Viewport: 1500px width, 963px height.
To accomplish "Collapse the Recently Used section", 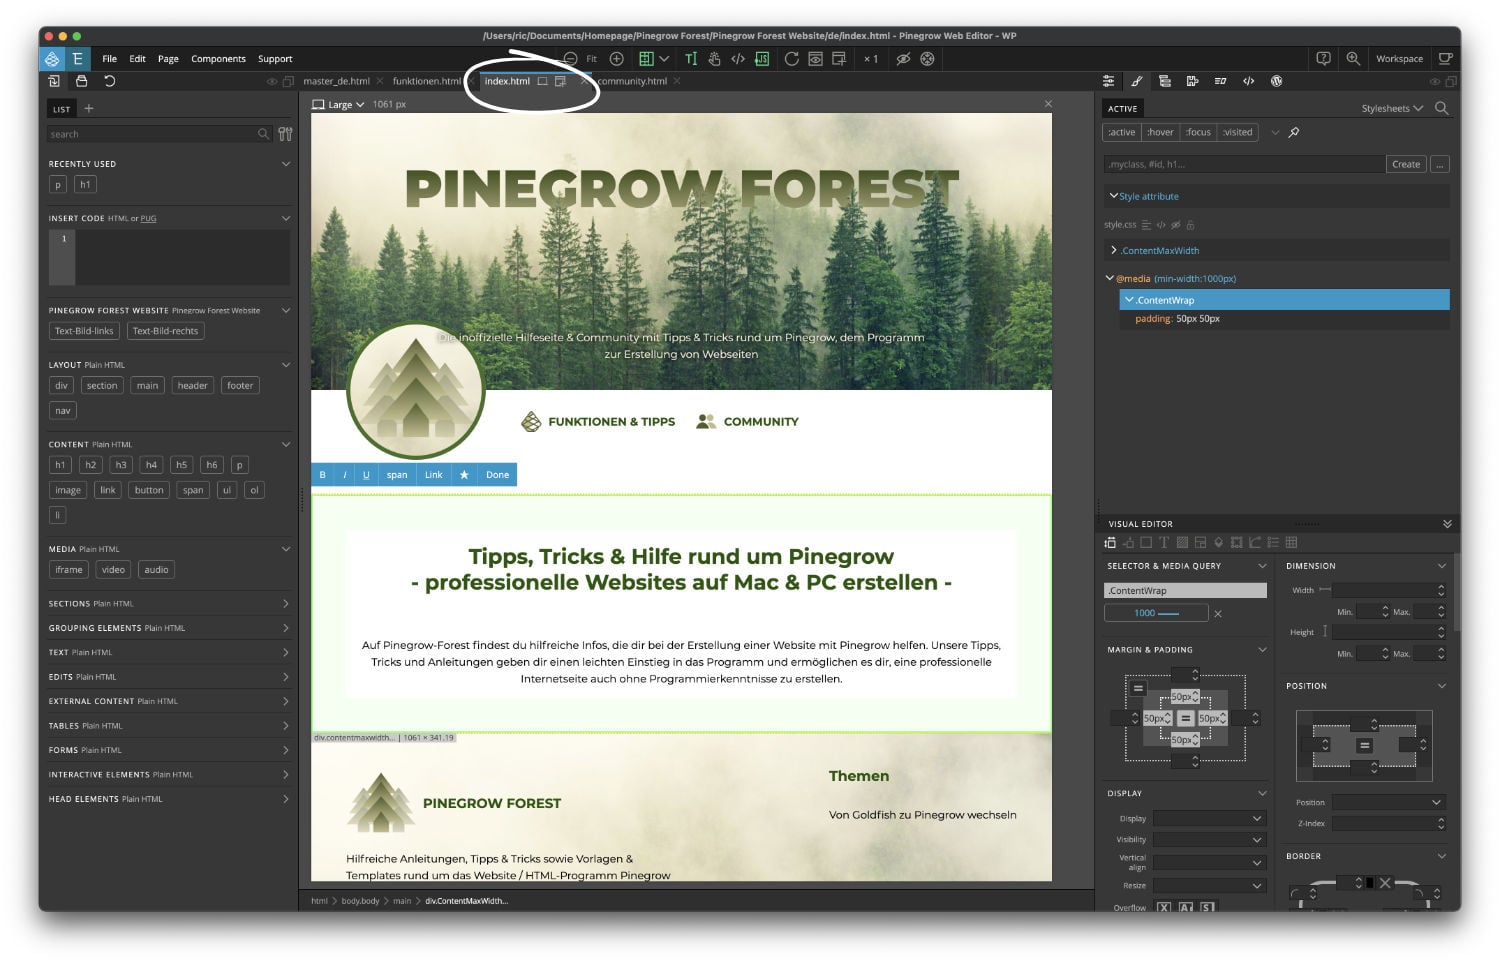I will [x=286, y=164].
